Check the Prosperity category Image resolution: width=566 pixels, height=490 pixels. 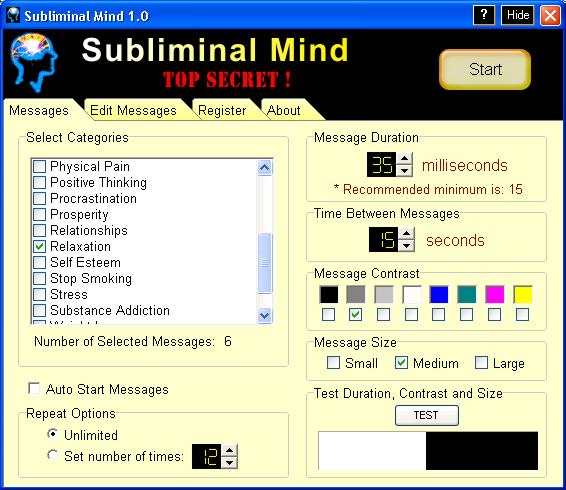[x=40, y=214]
